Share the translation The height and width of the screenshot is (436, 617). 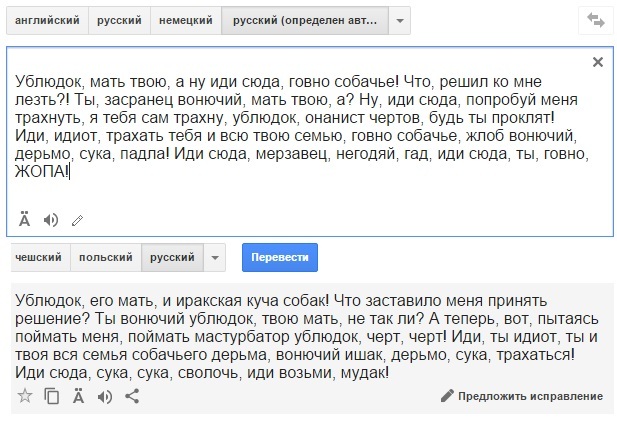click(x=131, y=396)
